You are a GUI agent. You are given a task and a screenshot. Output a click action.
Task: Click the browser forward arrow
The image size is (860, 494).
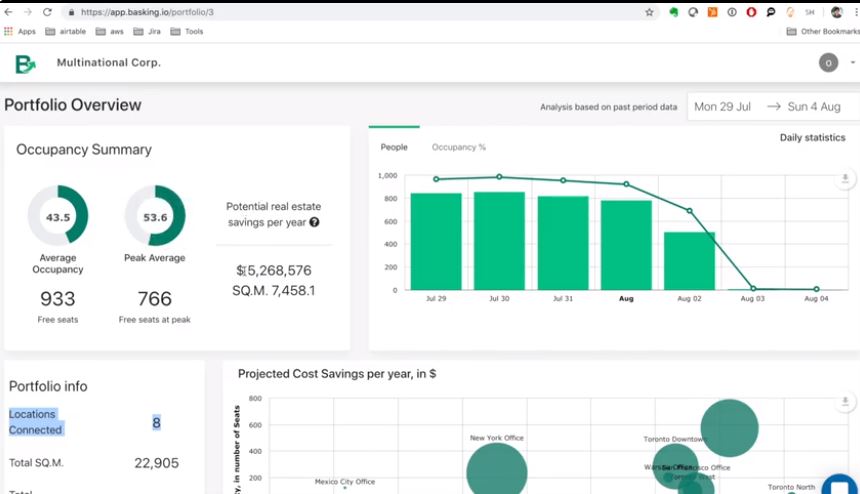pyautogui.click(x=27, y=12)
